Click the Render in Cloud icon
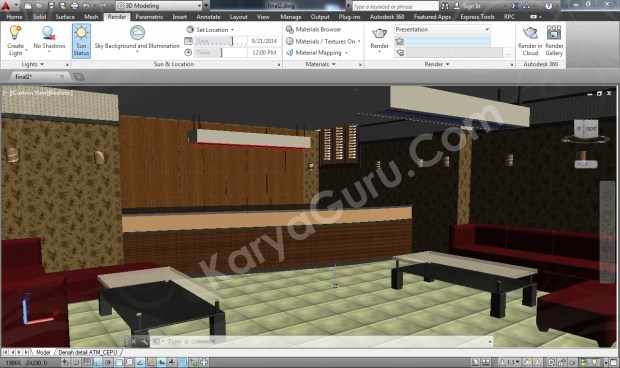Viewport: 620px width, 368px height. [x=530, y=32]
